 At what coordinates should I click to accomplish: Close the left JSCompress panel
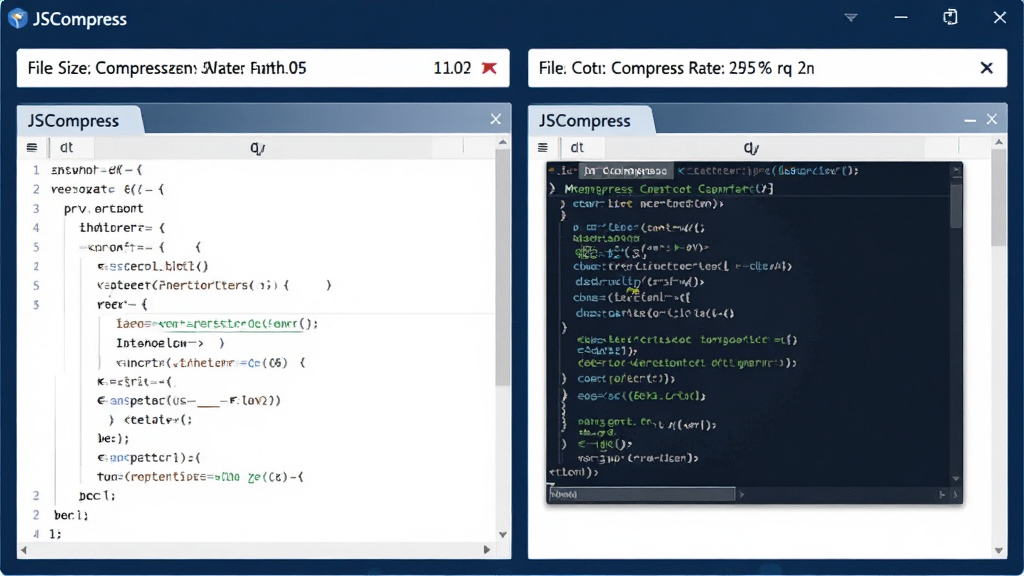coord(496,119)
